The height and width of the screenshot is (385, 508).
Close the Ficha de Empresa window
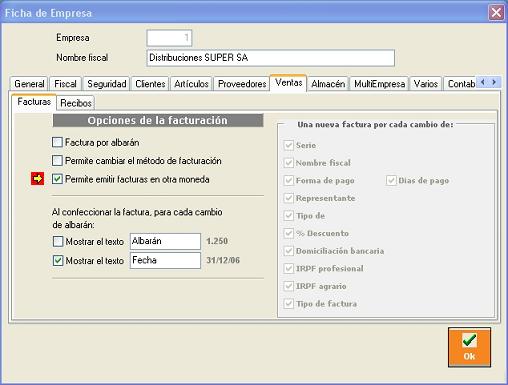tap(496, 13)
